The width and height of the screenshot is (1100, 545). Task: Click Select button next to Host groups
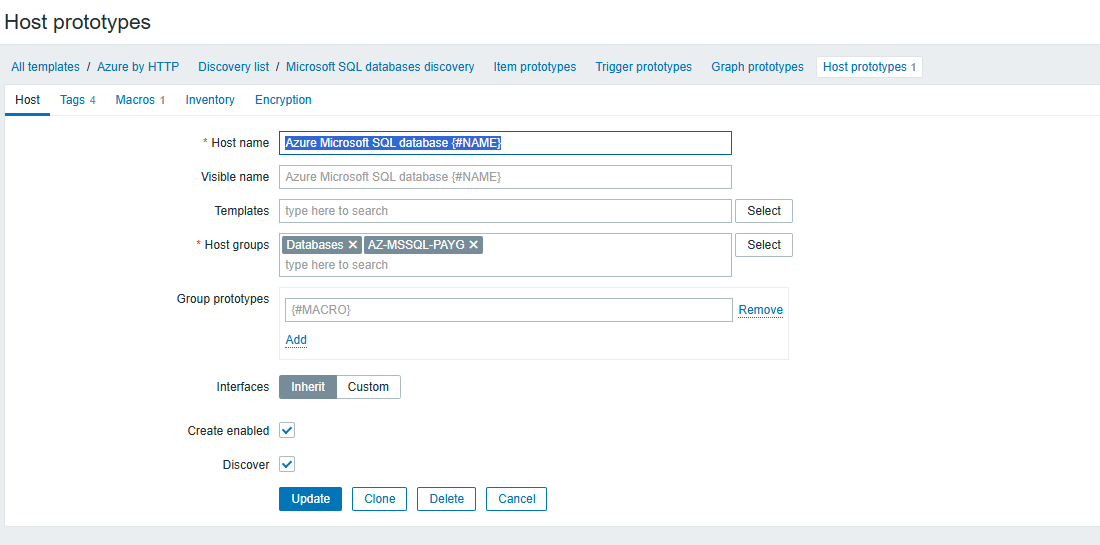pos(764,245)
